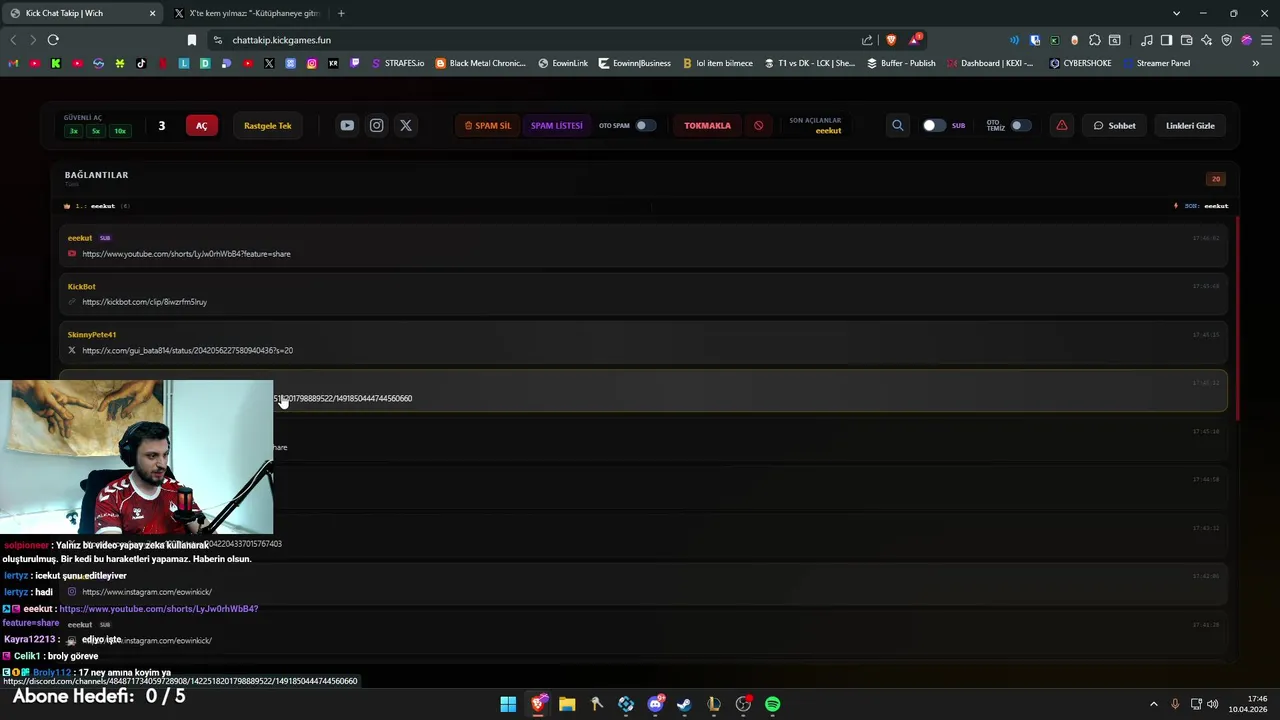
Task: Open the Windows Start menu
Action: point(508,704)
